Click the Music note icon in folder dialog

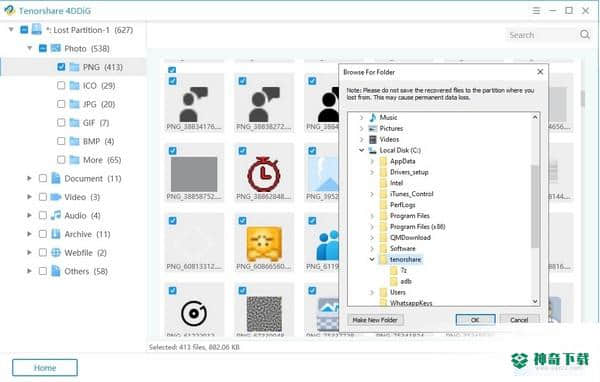[x=372, y=117]
